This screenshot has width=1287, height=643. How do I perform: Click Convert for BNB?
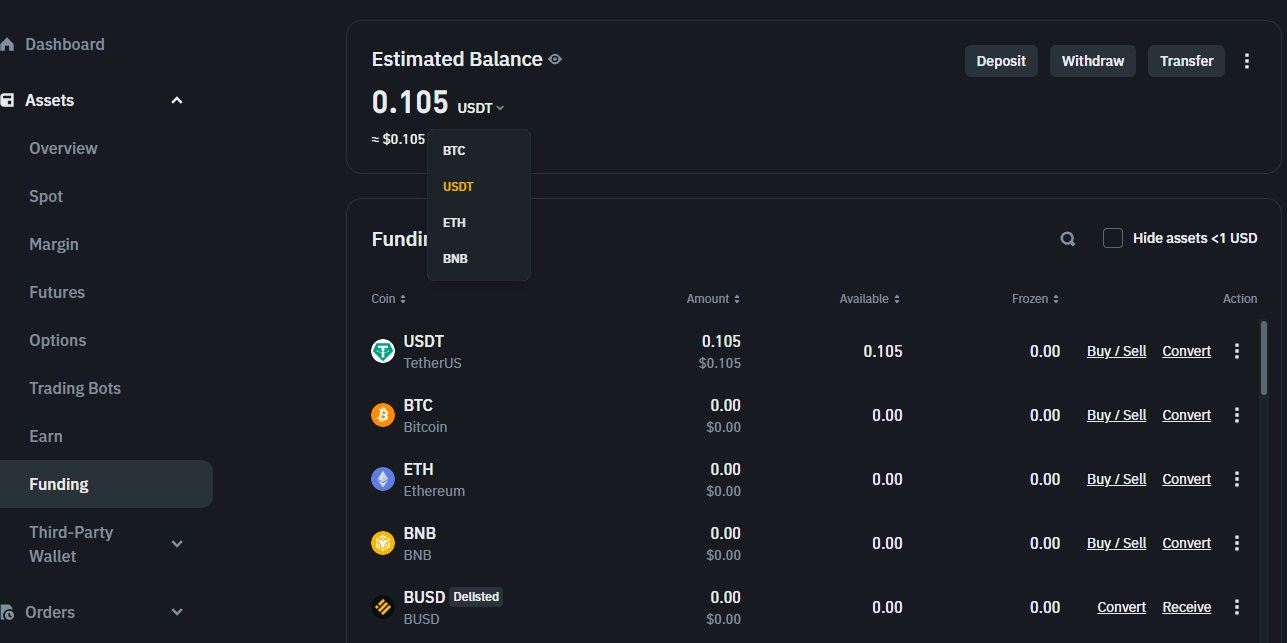coord(1187,543)
